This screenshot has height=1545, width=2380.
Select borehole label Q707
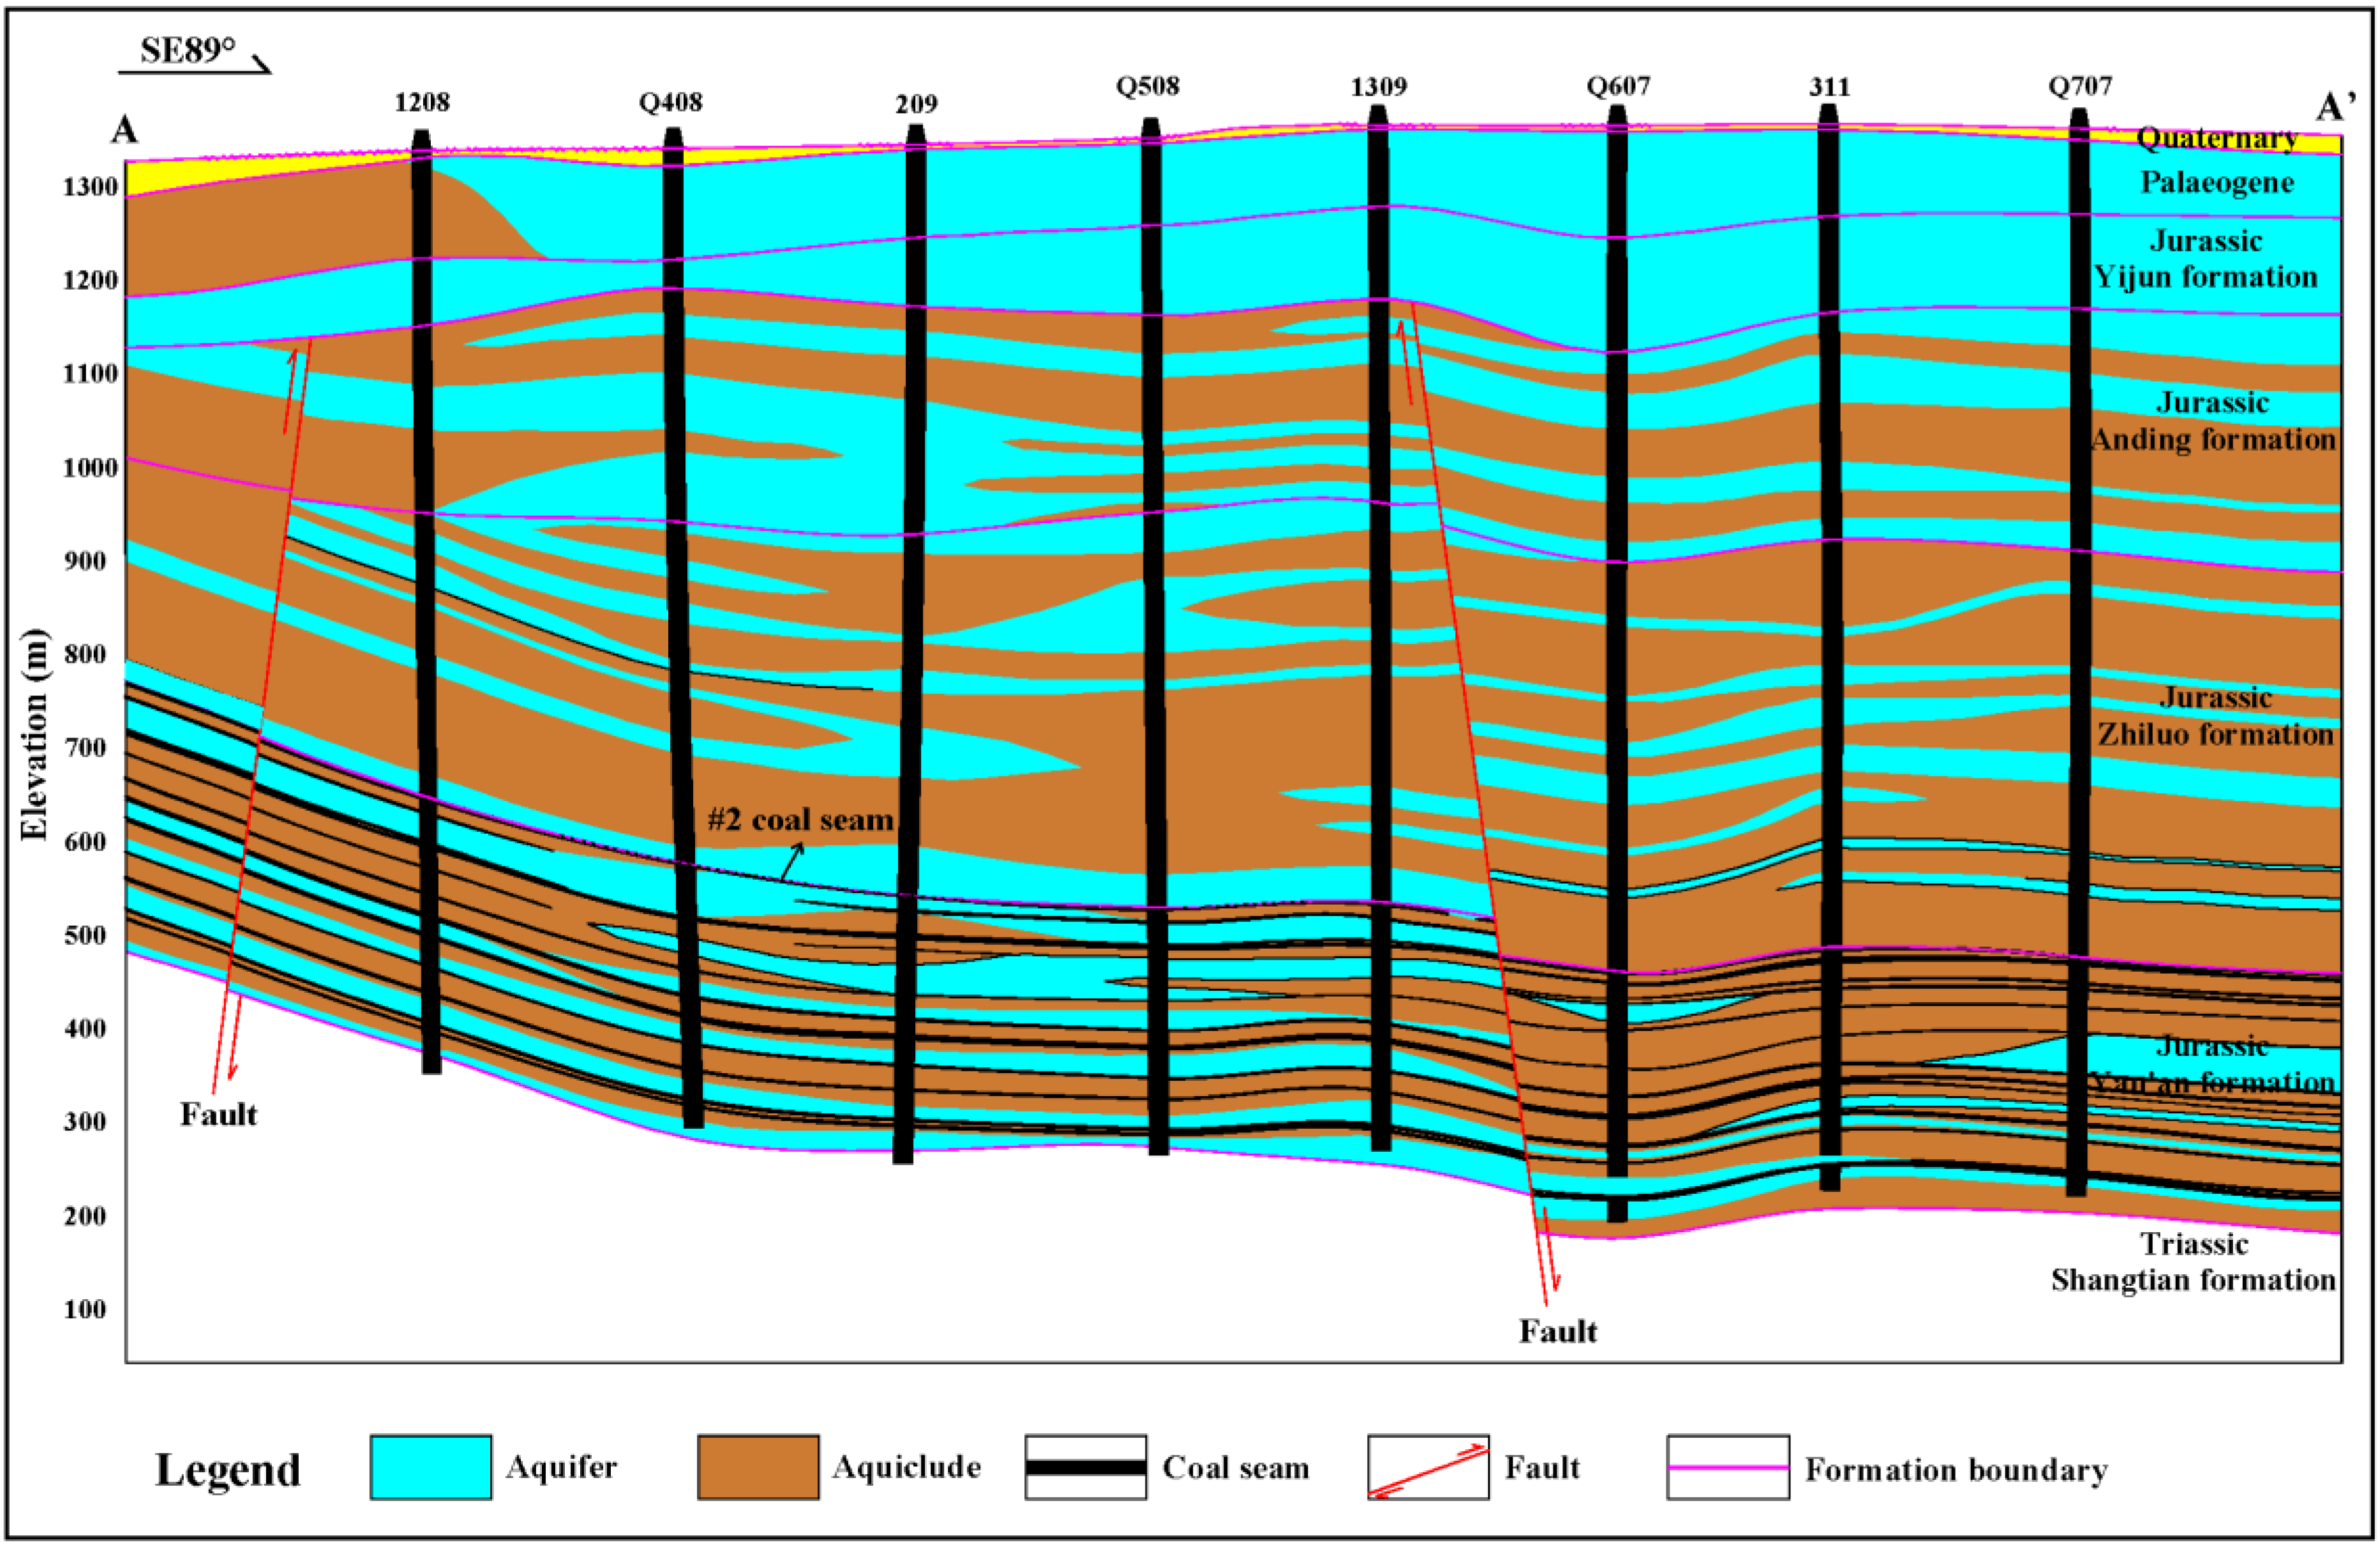(2080, 86)
